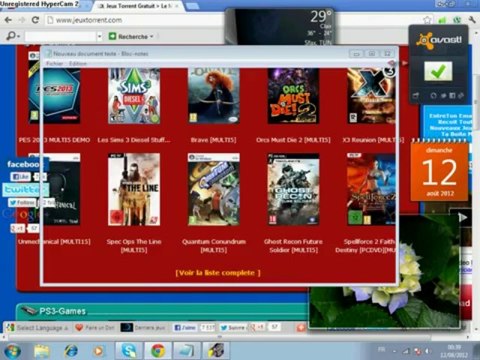Click the browser address bar
Viewport: 480px width, 360px height.
pyautogui.click(x=233, y=20)
